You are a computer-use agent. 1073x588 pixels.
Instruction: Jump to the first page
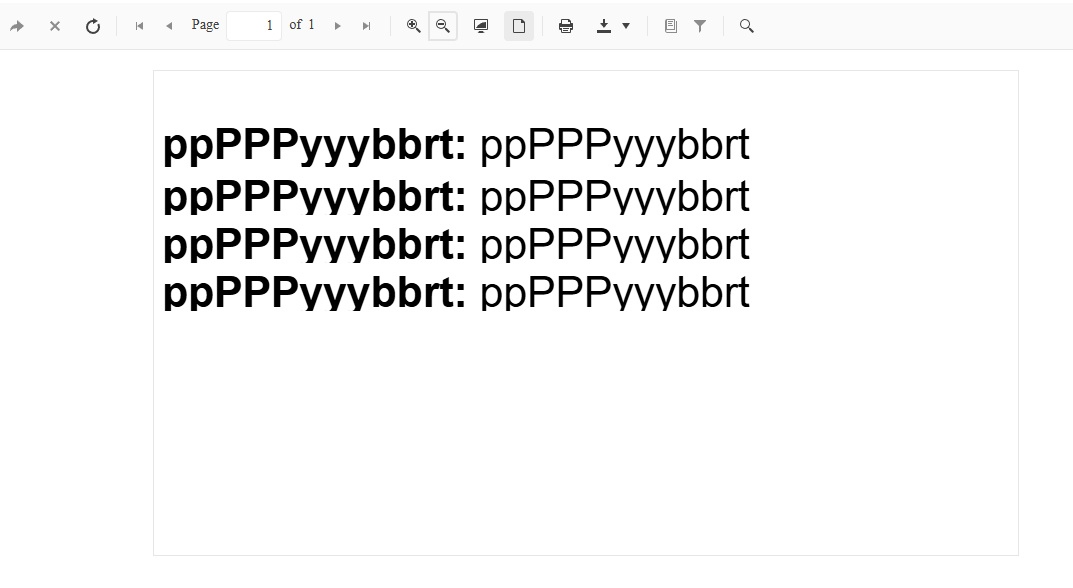coord(139,26)
